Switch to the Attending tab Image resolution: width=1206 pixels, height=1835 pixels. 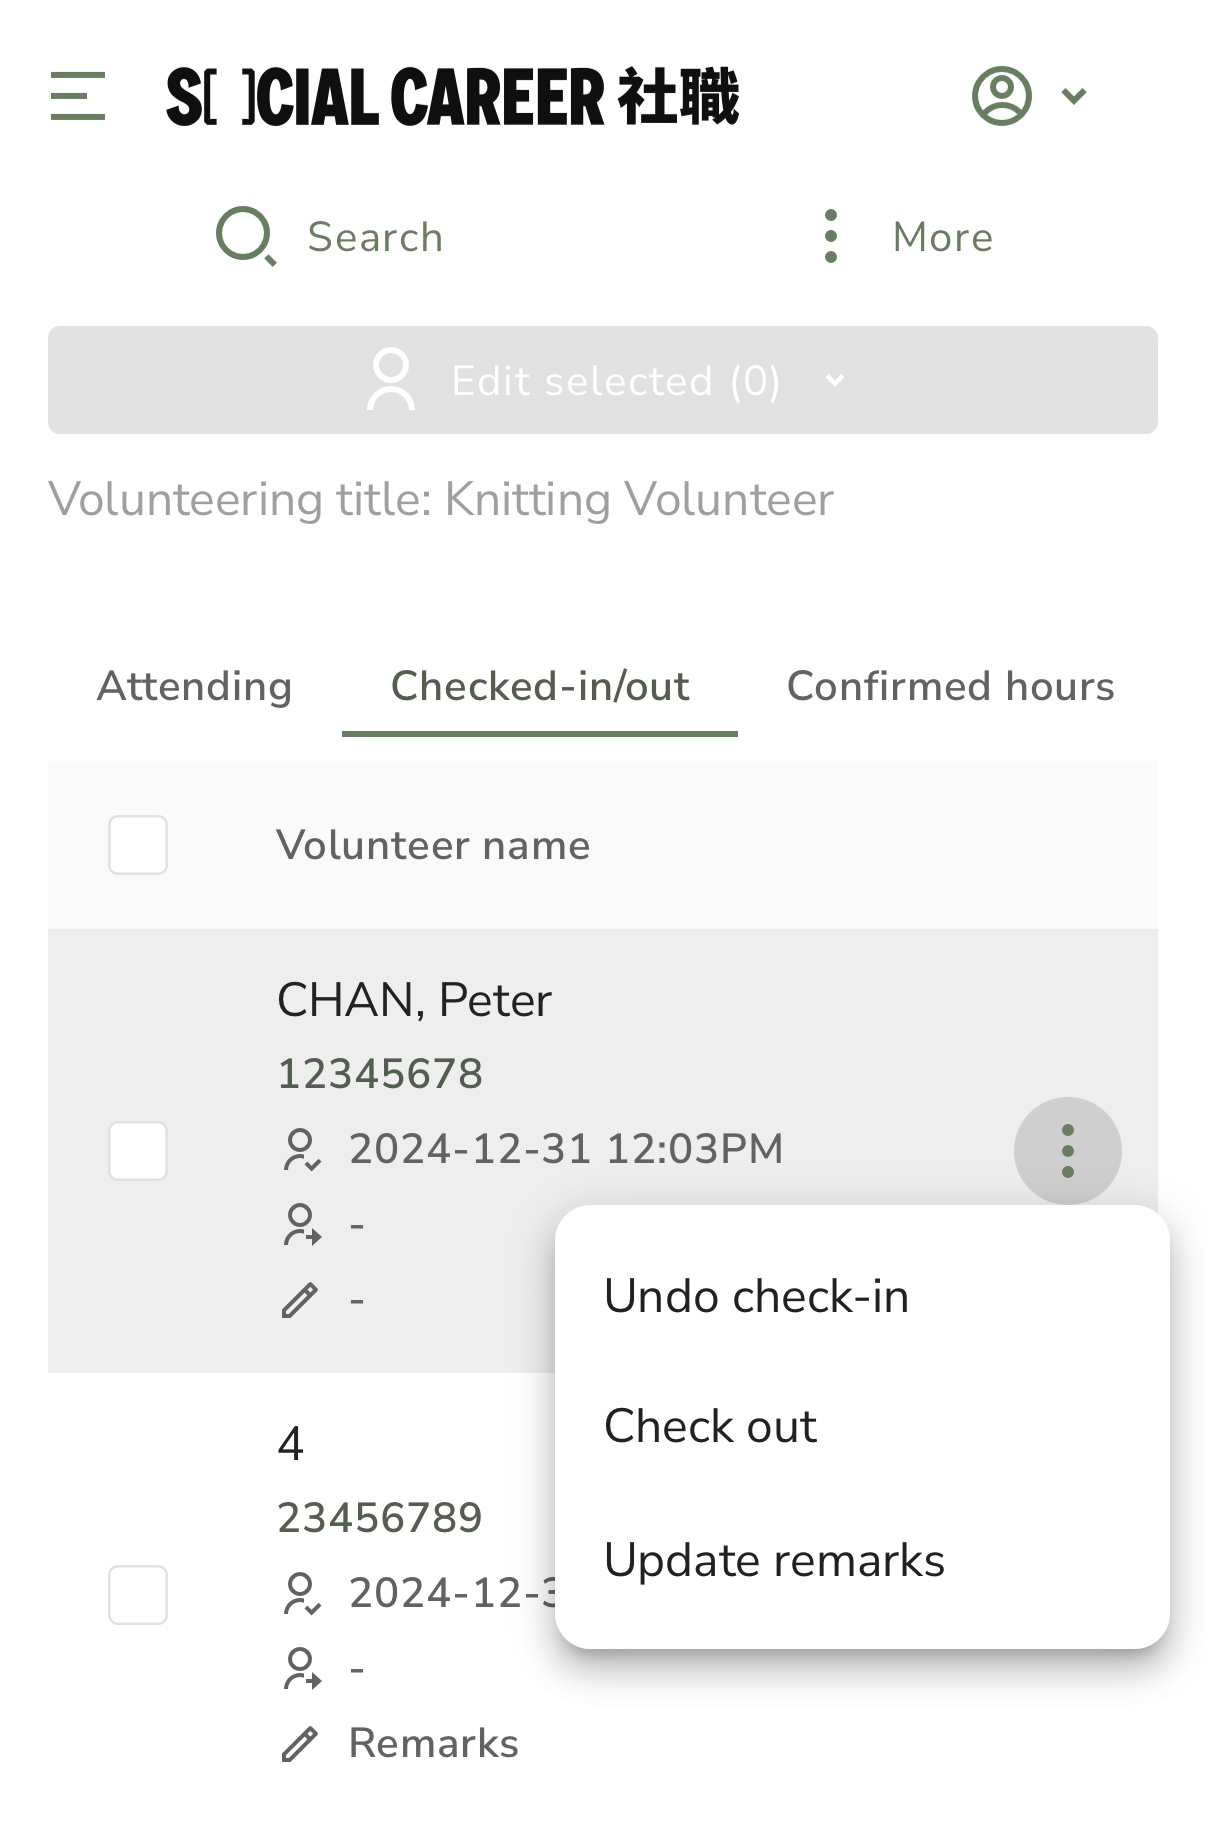[195, 687]
